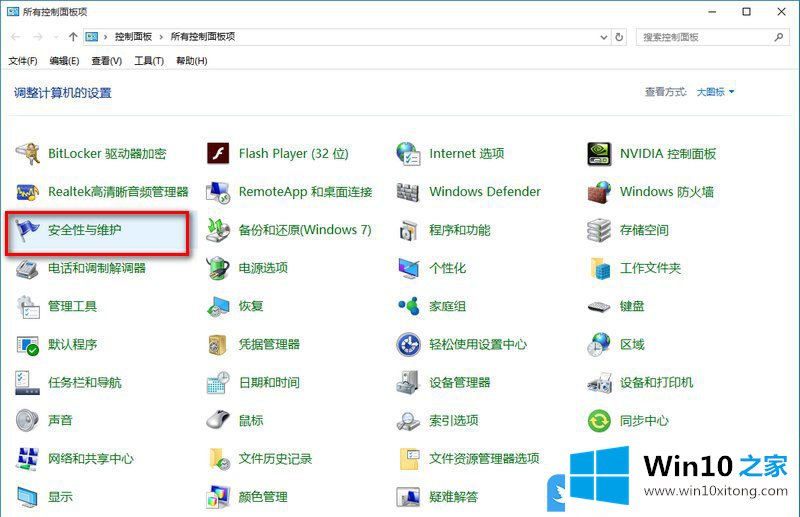Open the 网络和共享中心 icon
Viewport: 800px width, 517px height.
(x=27, y=459)
